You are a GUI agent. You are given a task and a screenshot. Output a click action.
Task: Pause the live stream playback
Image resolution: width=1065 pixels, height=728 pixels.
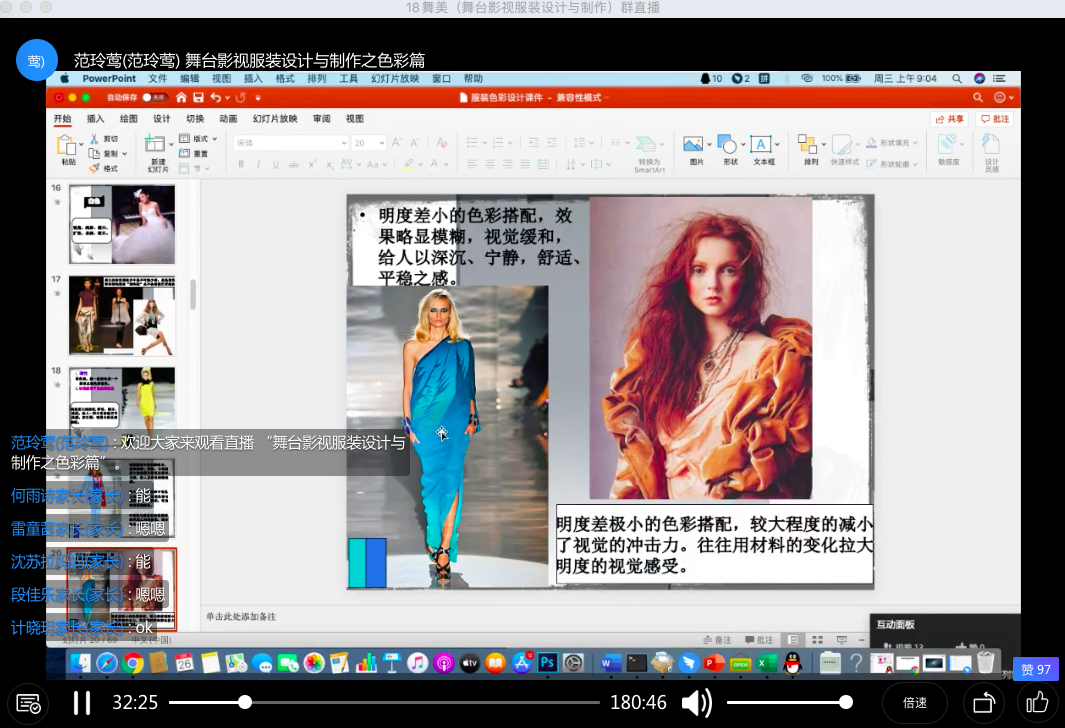coord(82,703)
